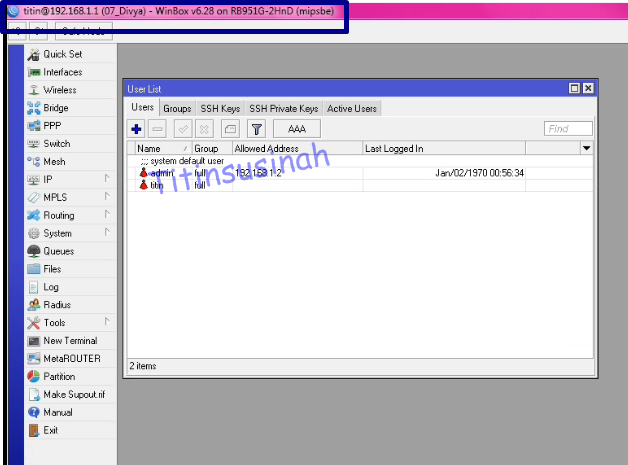The image size is (628, 465).
Task: Switch to the Active Users tab
Action: 352,109
